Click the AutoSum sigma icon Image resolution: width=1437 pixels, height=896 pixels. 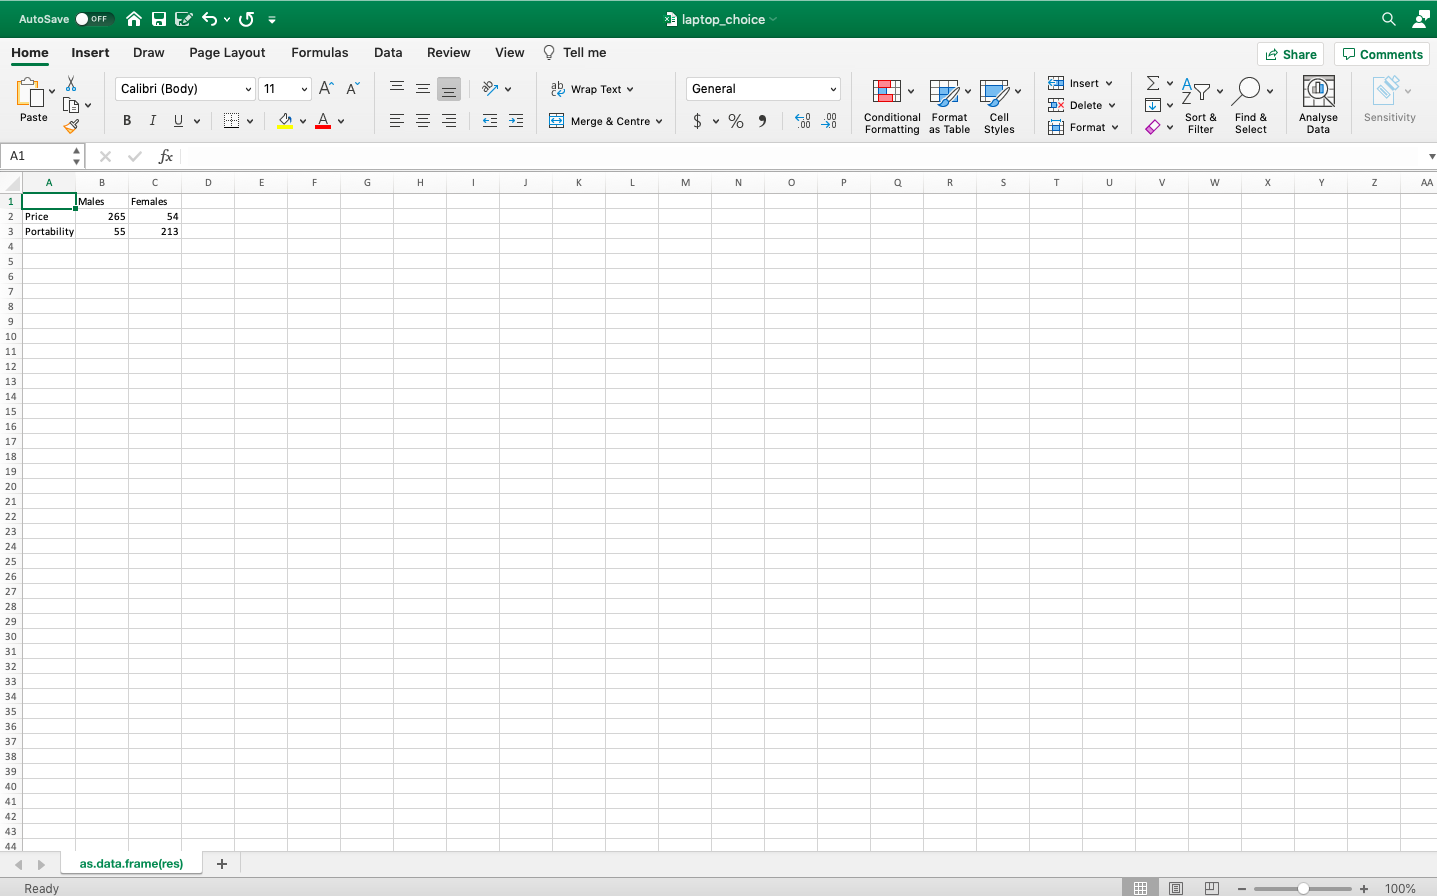click(x=1153, y=83)
